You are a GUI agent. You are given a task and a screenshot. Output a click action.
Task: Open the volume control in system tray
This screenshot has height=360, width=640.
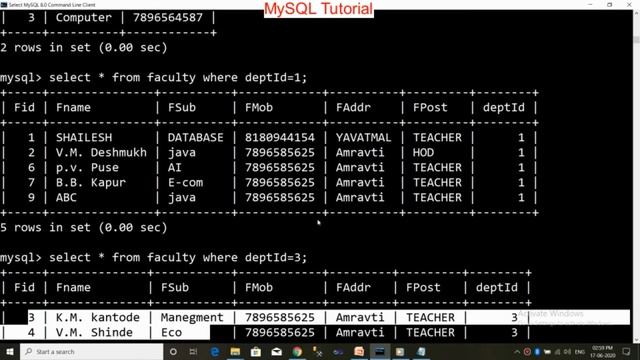pyautogui.click(x=567, y=351)
